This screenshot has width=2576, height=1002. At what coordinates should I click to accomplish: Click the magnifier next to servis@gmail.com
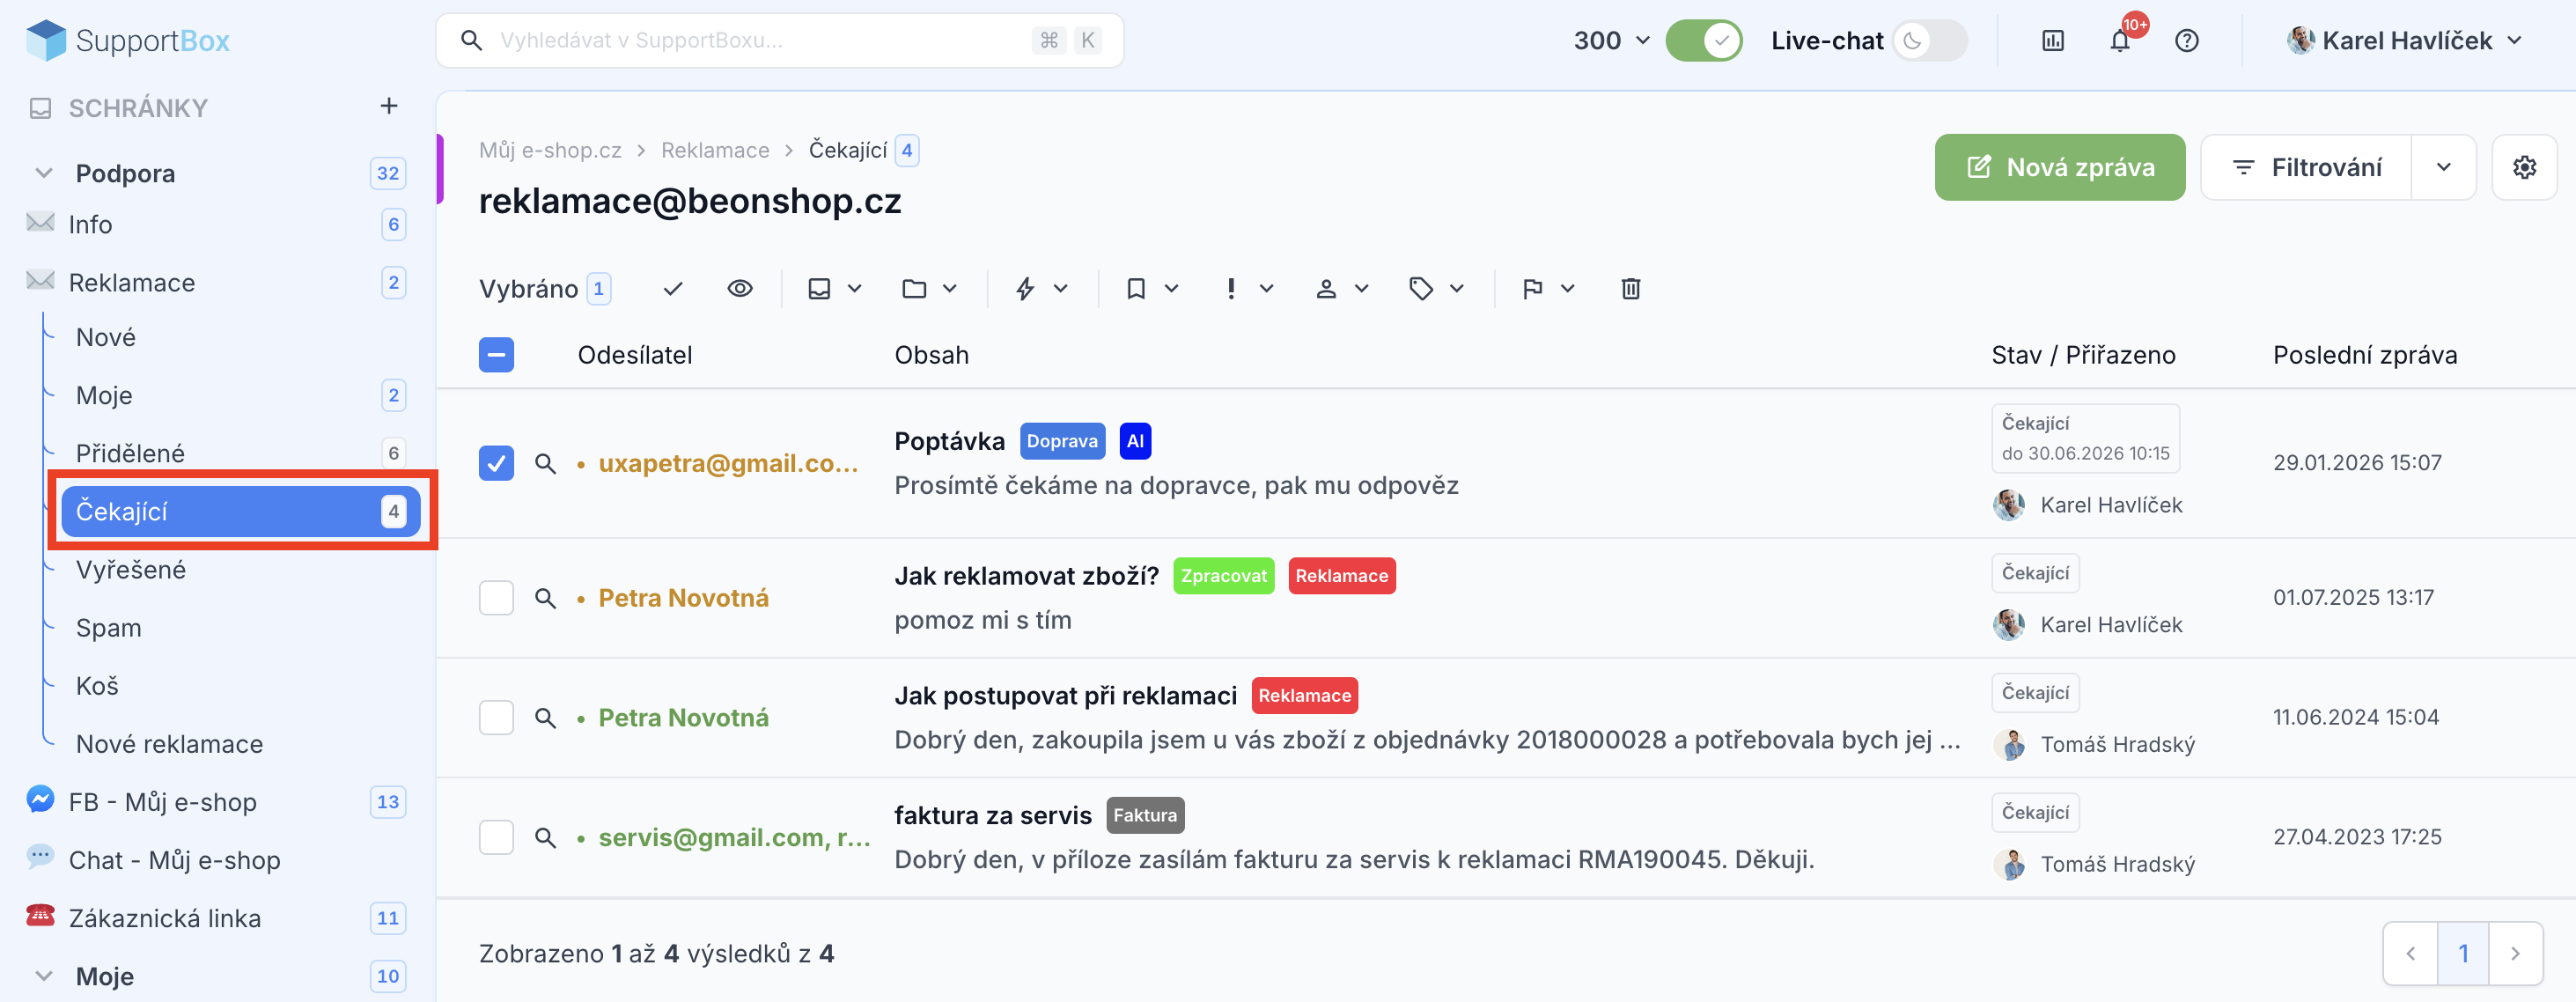tap(545, 837)
